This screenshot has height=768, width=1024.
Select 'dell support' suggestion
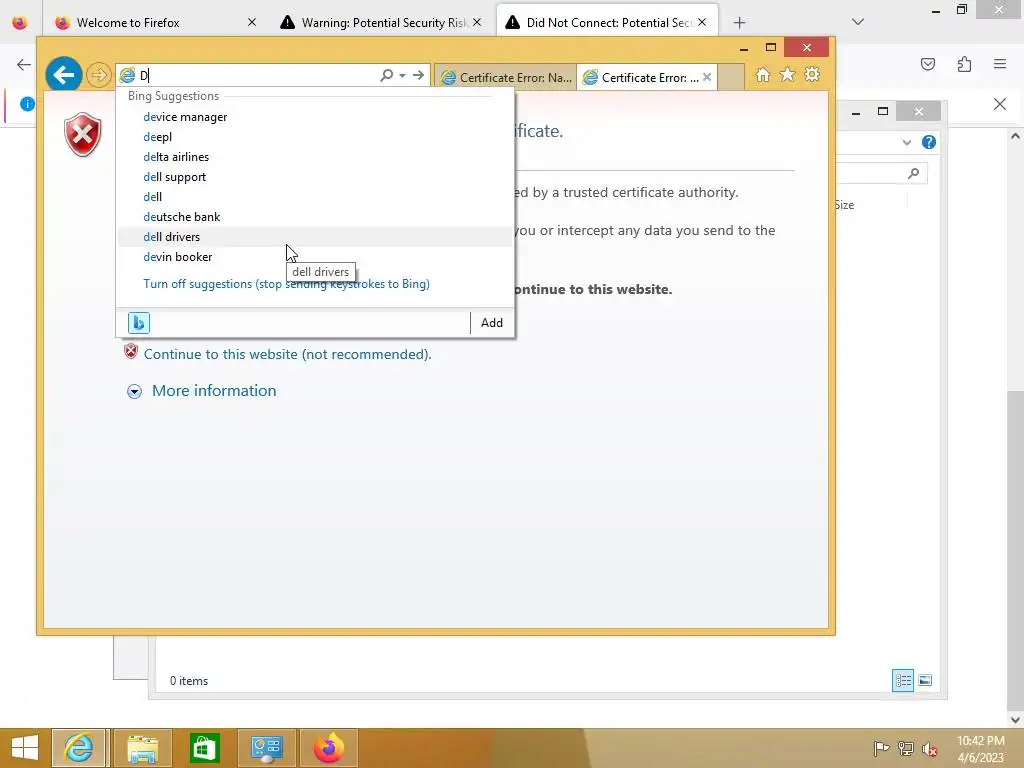[x=315, y=177]
